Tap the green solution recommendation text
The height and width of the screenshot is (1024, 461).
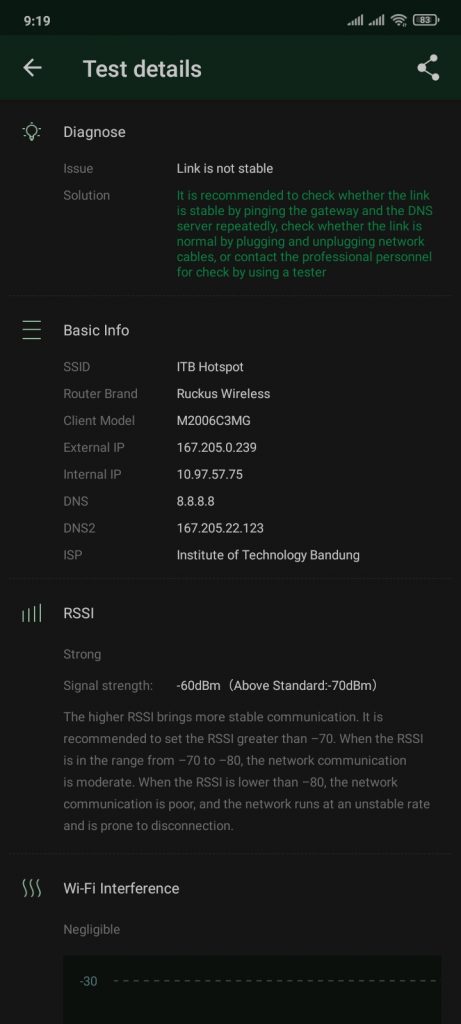coord(304,234)
